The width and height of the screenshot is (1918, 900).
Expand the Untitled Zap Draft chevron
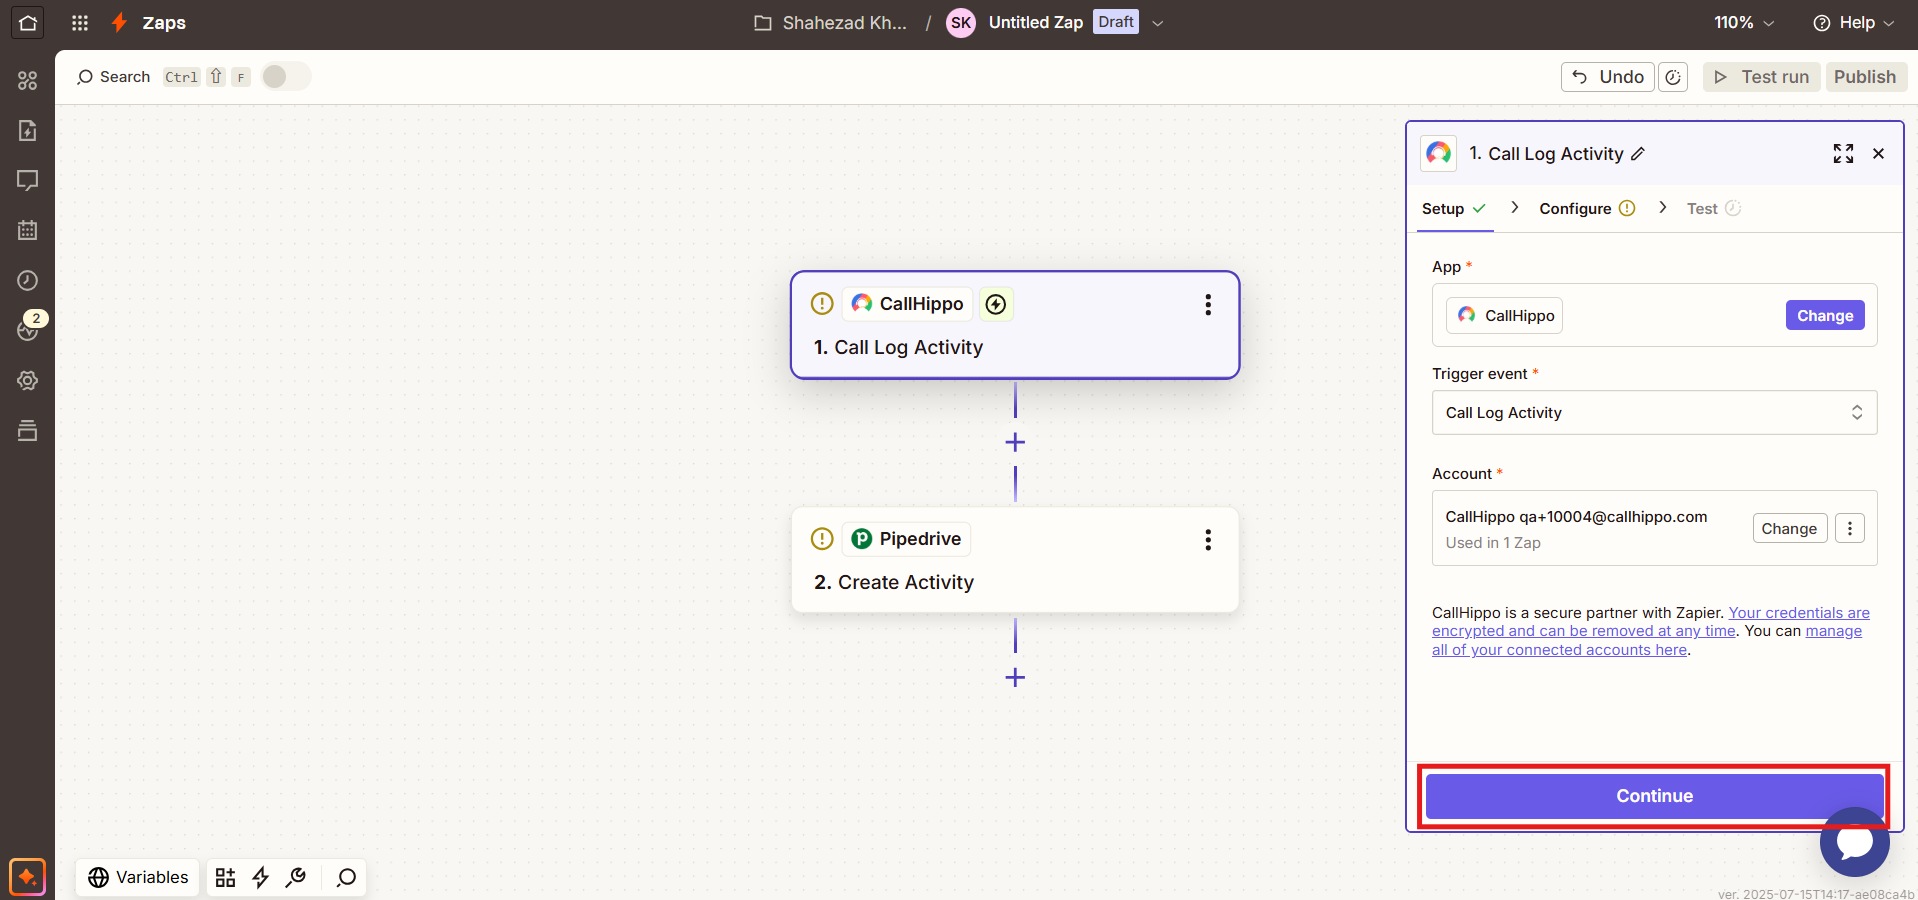tap(1158, 23)
